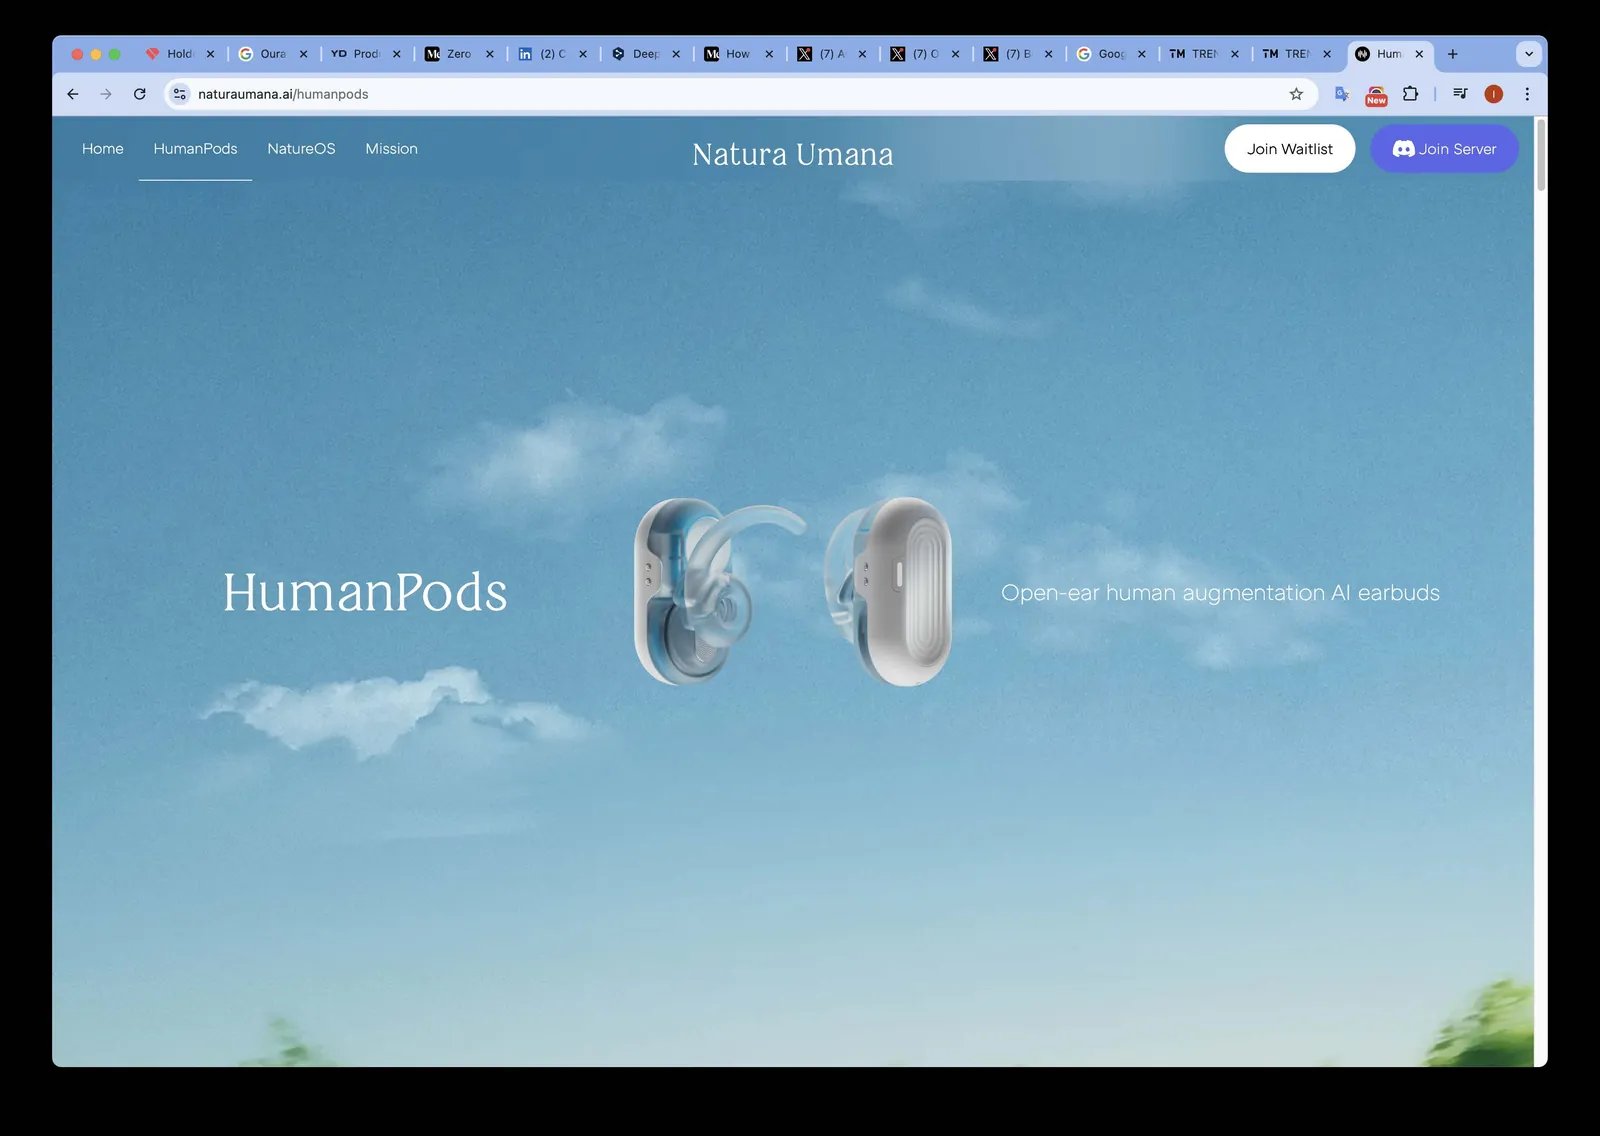Click the forward navigation arrow
Viewport: 1600px width, 1136px height.
pos(106,94)
